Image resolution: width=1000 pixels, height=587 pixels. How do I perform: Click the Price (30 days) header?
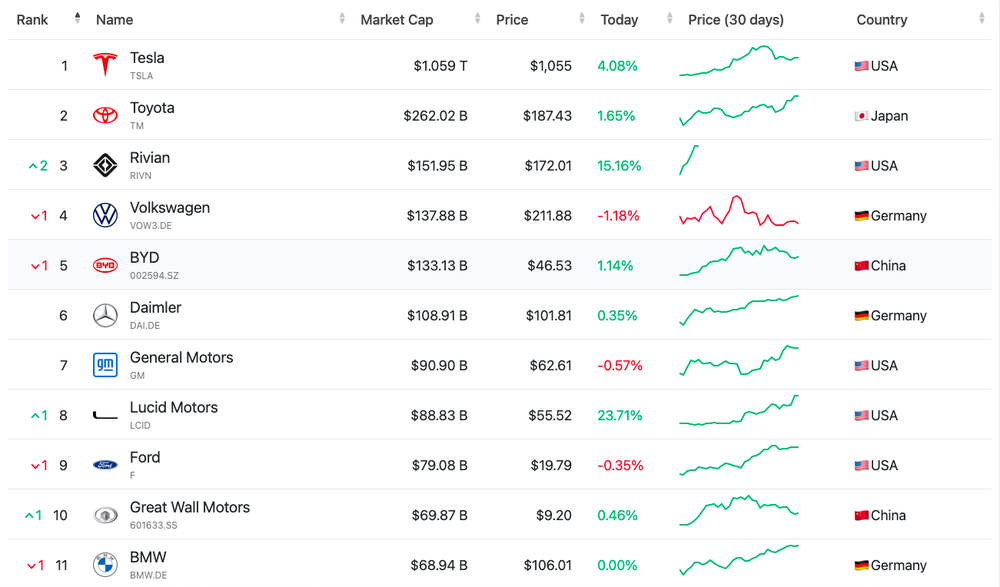click(736, 20)
